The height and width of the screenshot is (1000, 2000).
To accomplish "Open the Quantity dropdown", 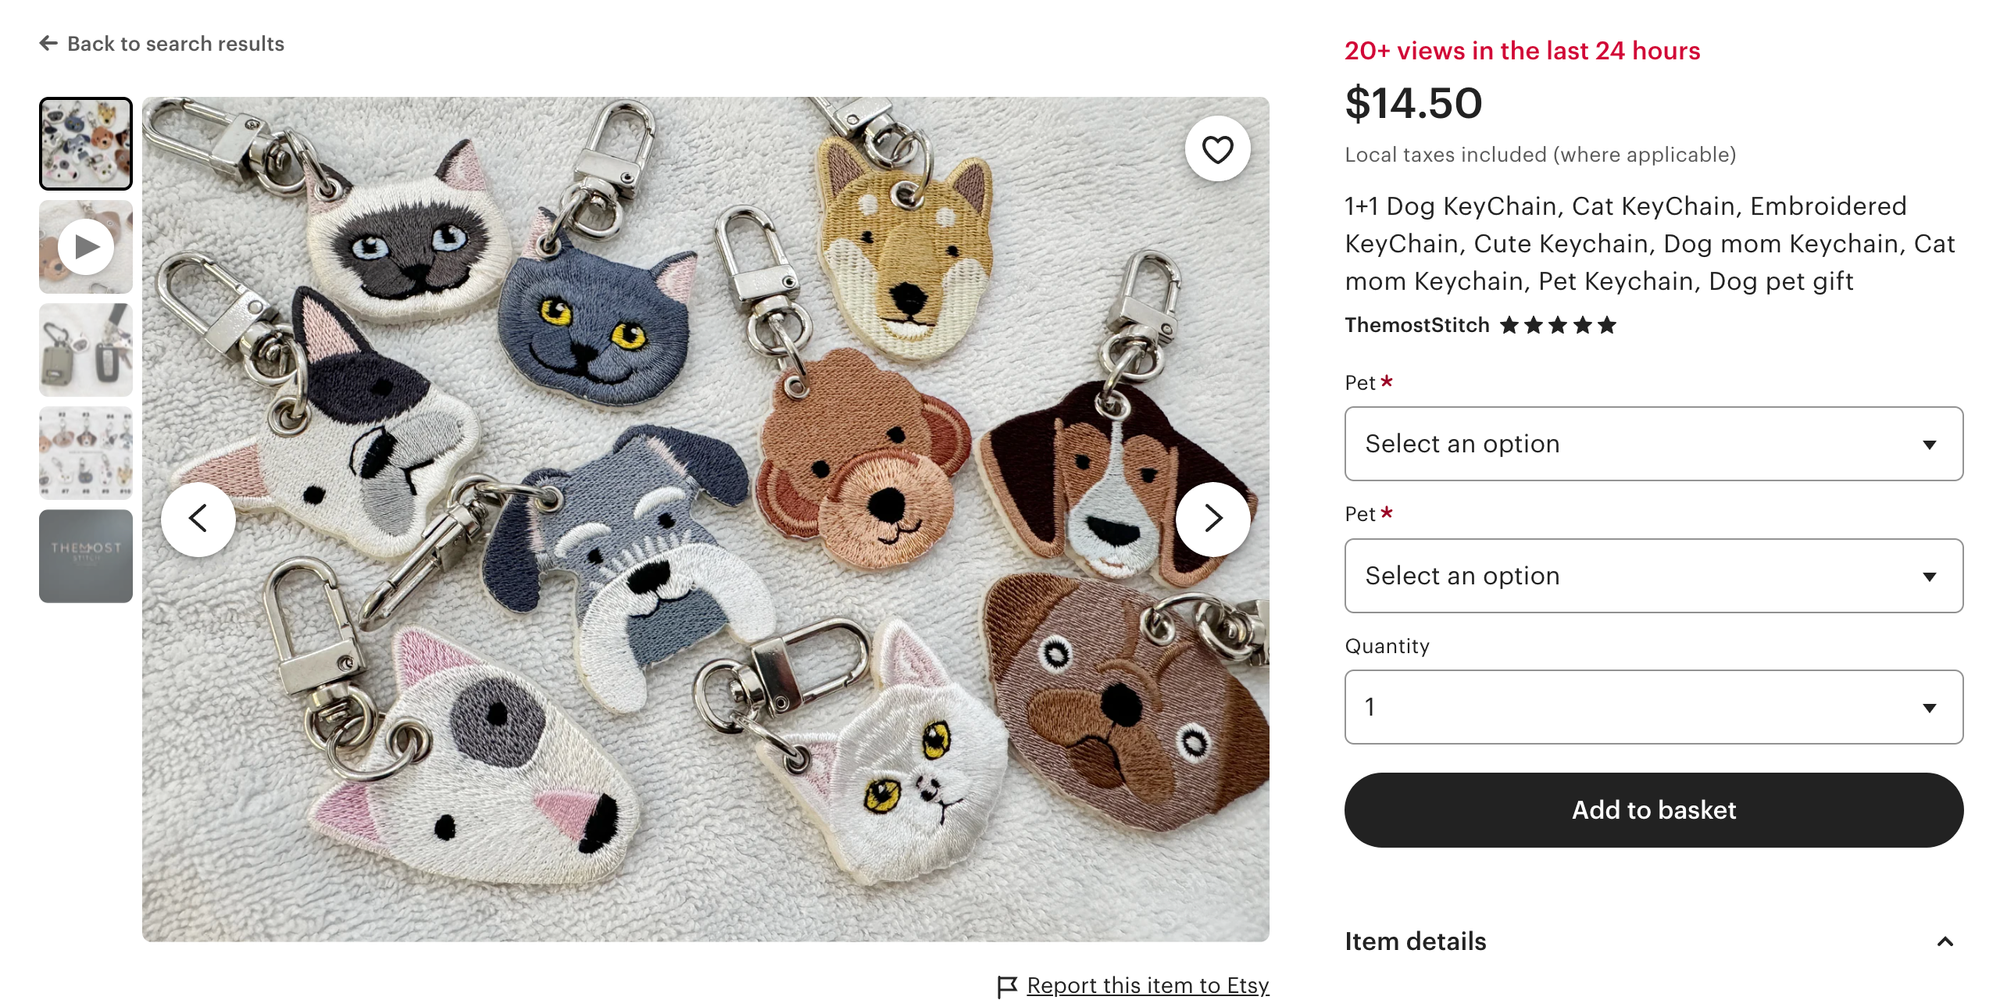I will tap(1653, 707).
